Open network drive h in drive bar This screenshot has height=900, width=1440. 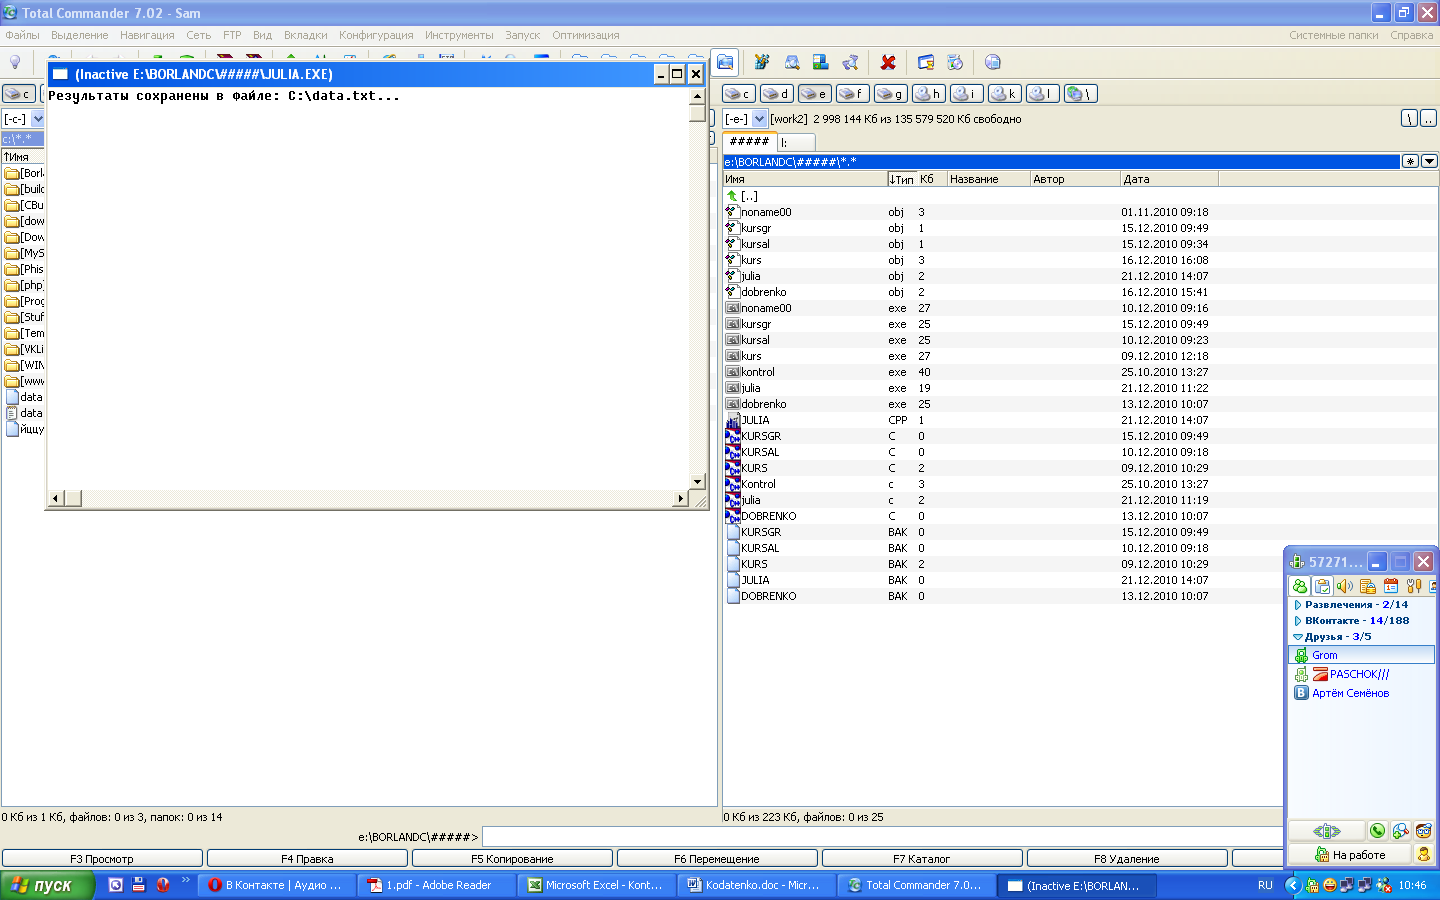pyautogui.click(x=928, y=93)
